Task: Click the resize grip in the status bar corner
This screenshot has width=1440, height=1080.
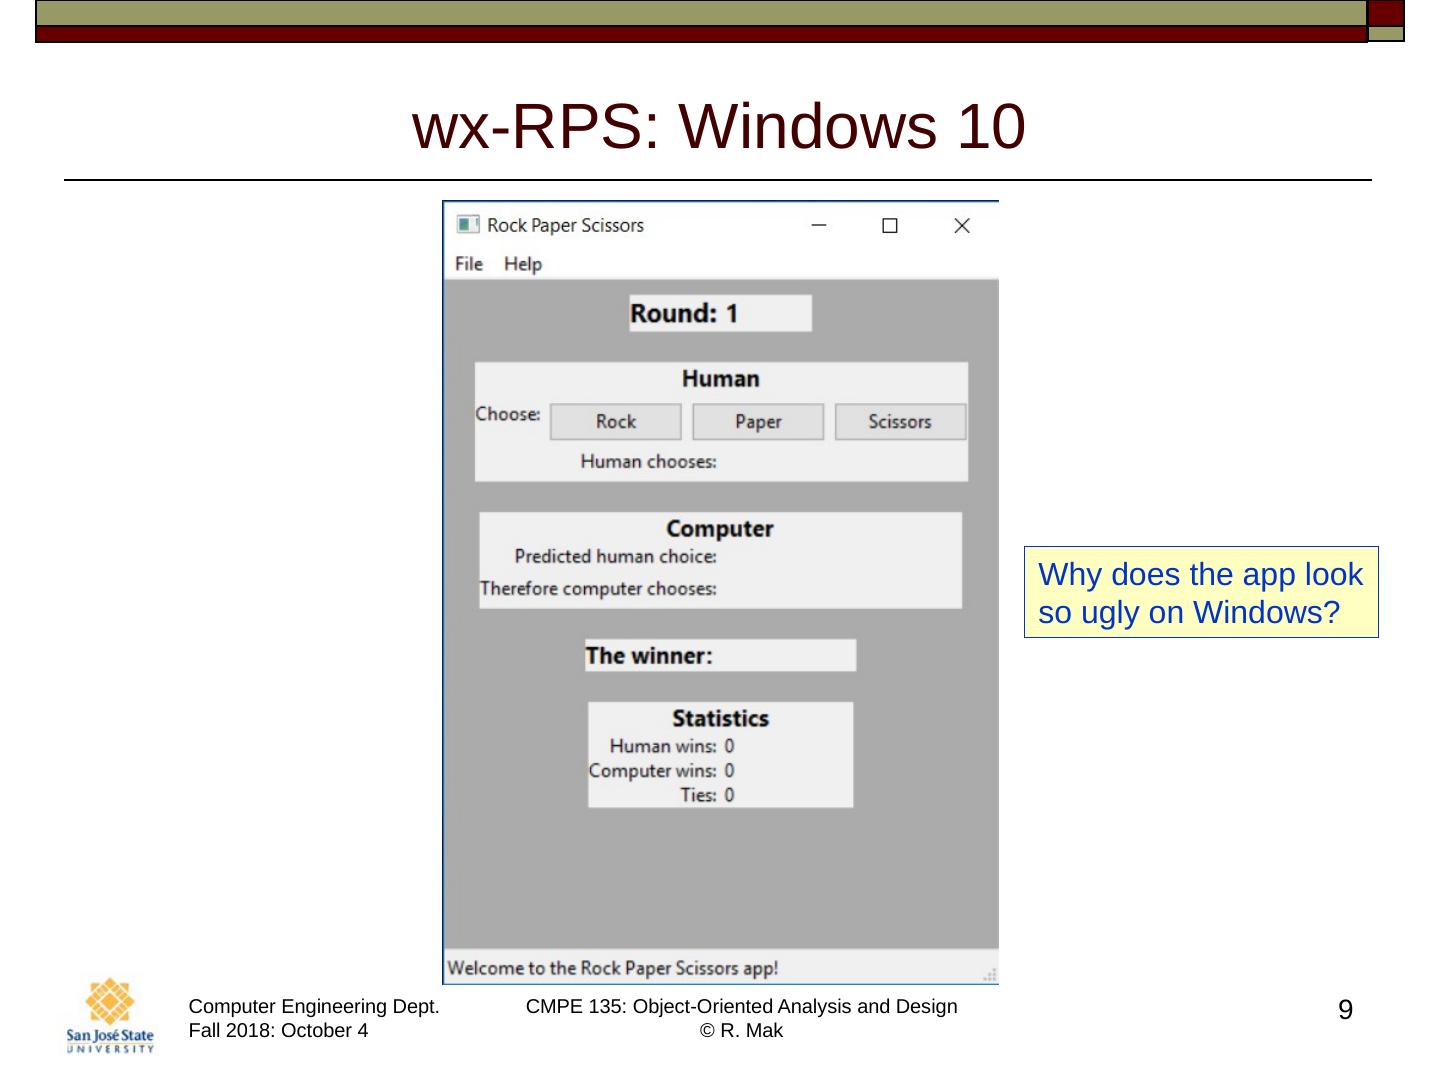Action: click(x=989, y=974)
